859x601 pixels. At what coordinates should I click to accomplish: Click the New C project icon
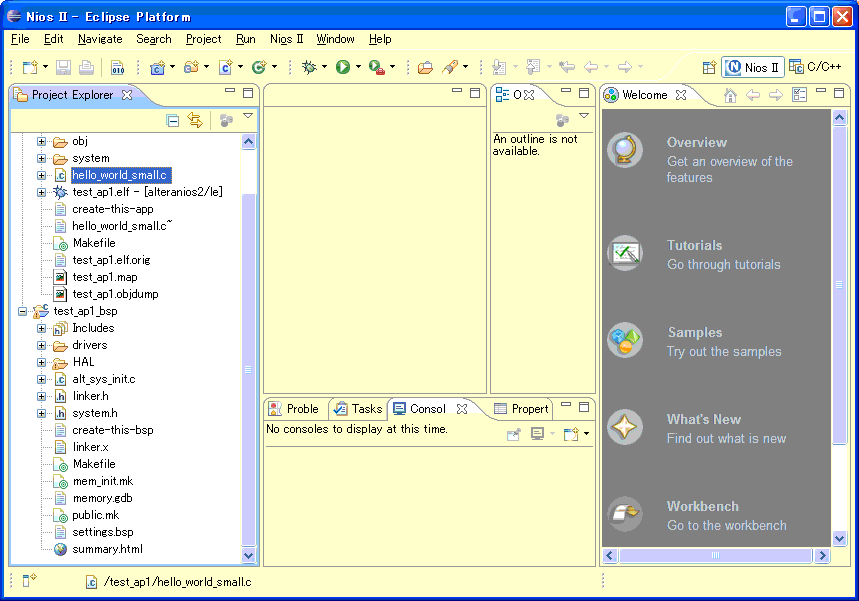(158, 67)
